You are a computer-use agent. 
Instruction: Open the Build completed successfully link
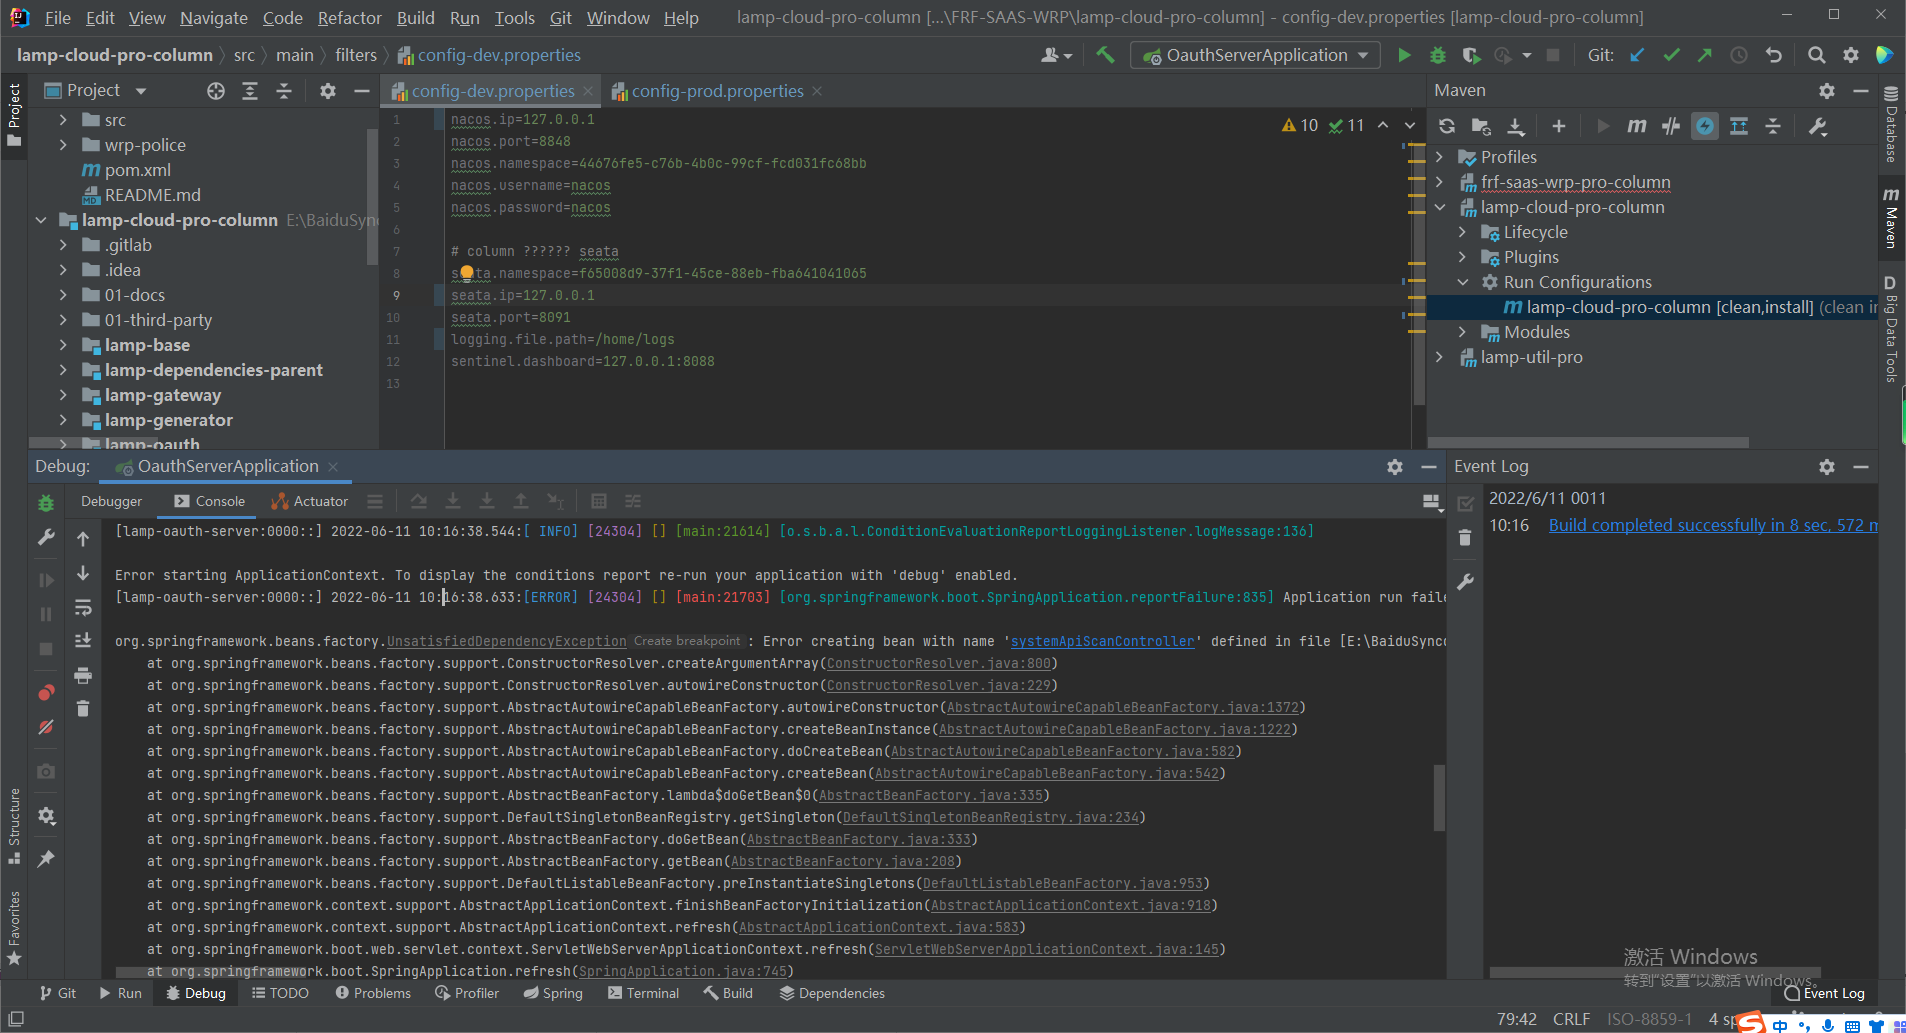coord(1702,524)
